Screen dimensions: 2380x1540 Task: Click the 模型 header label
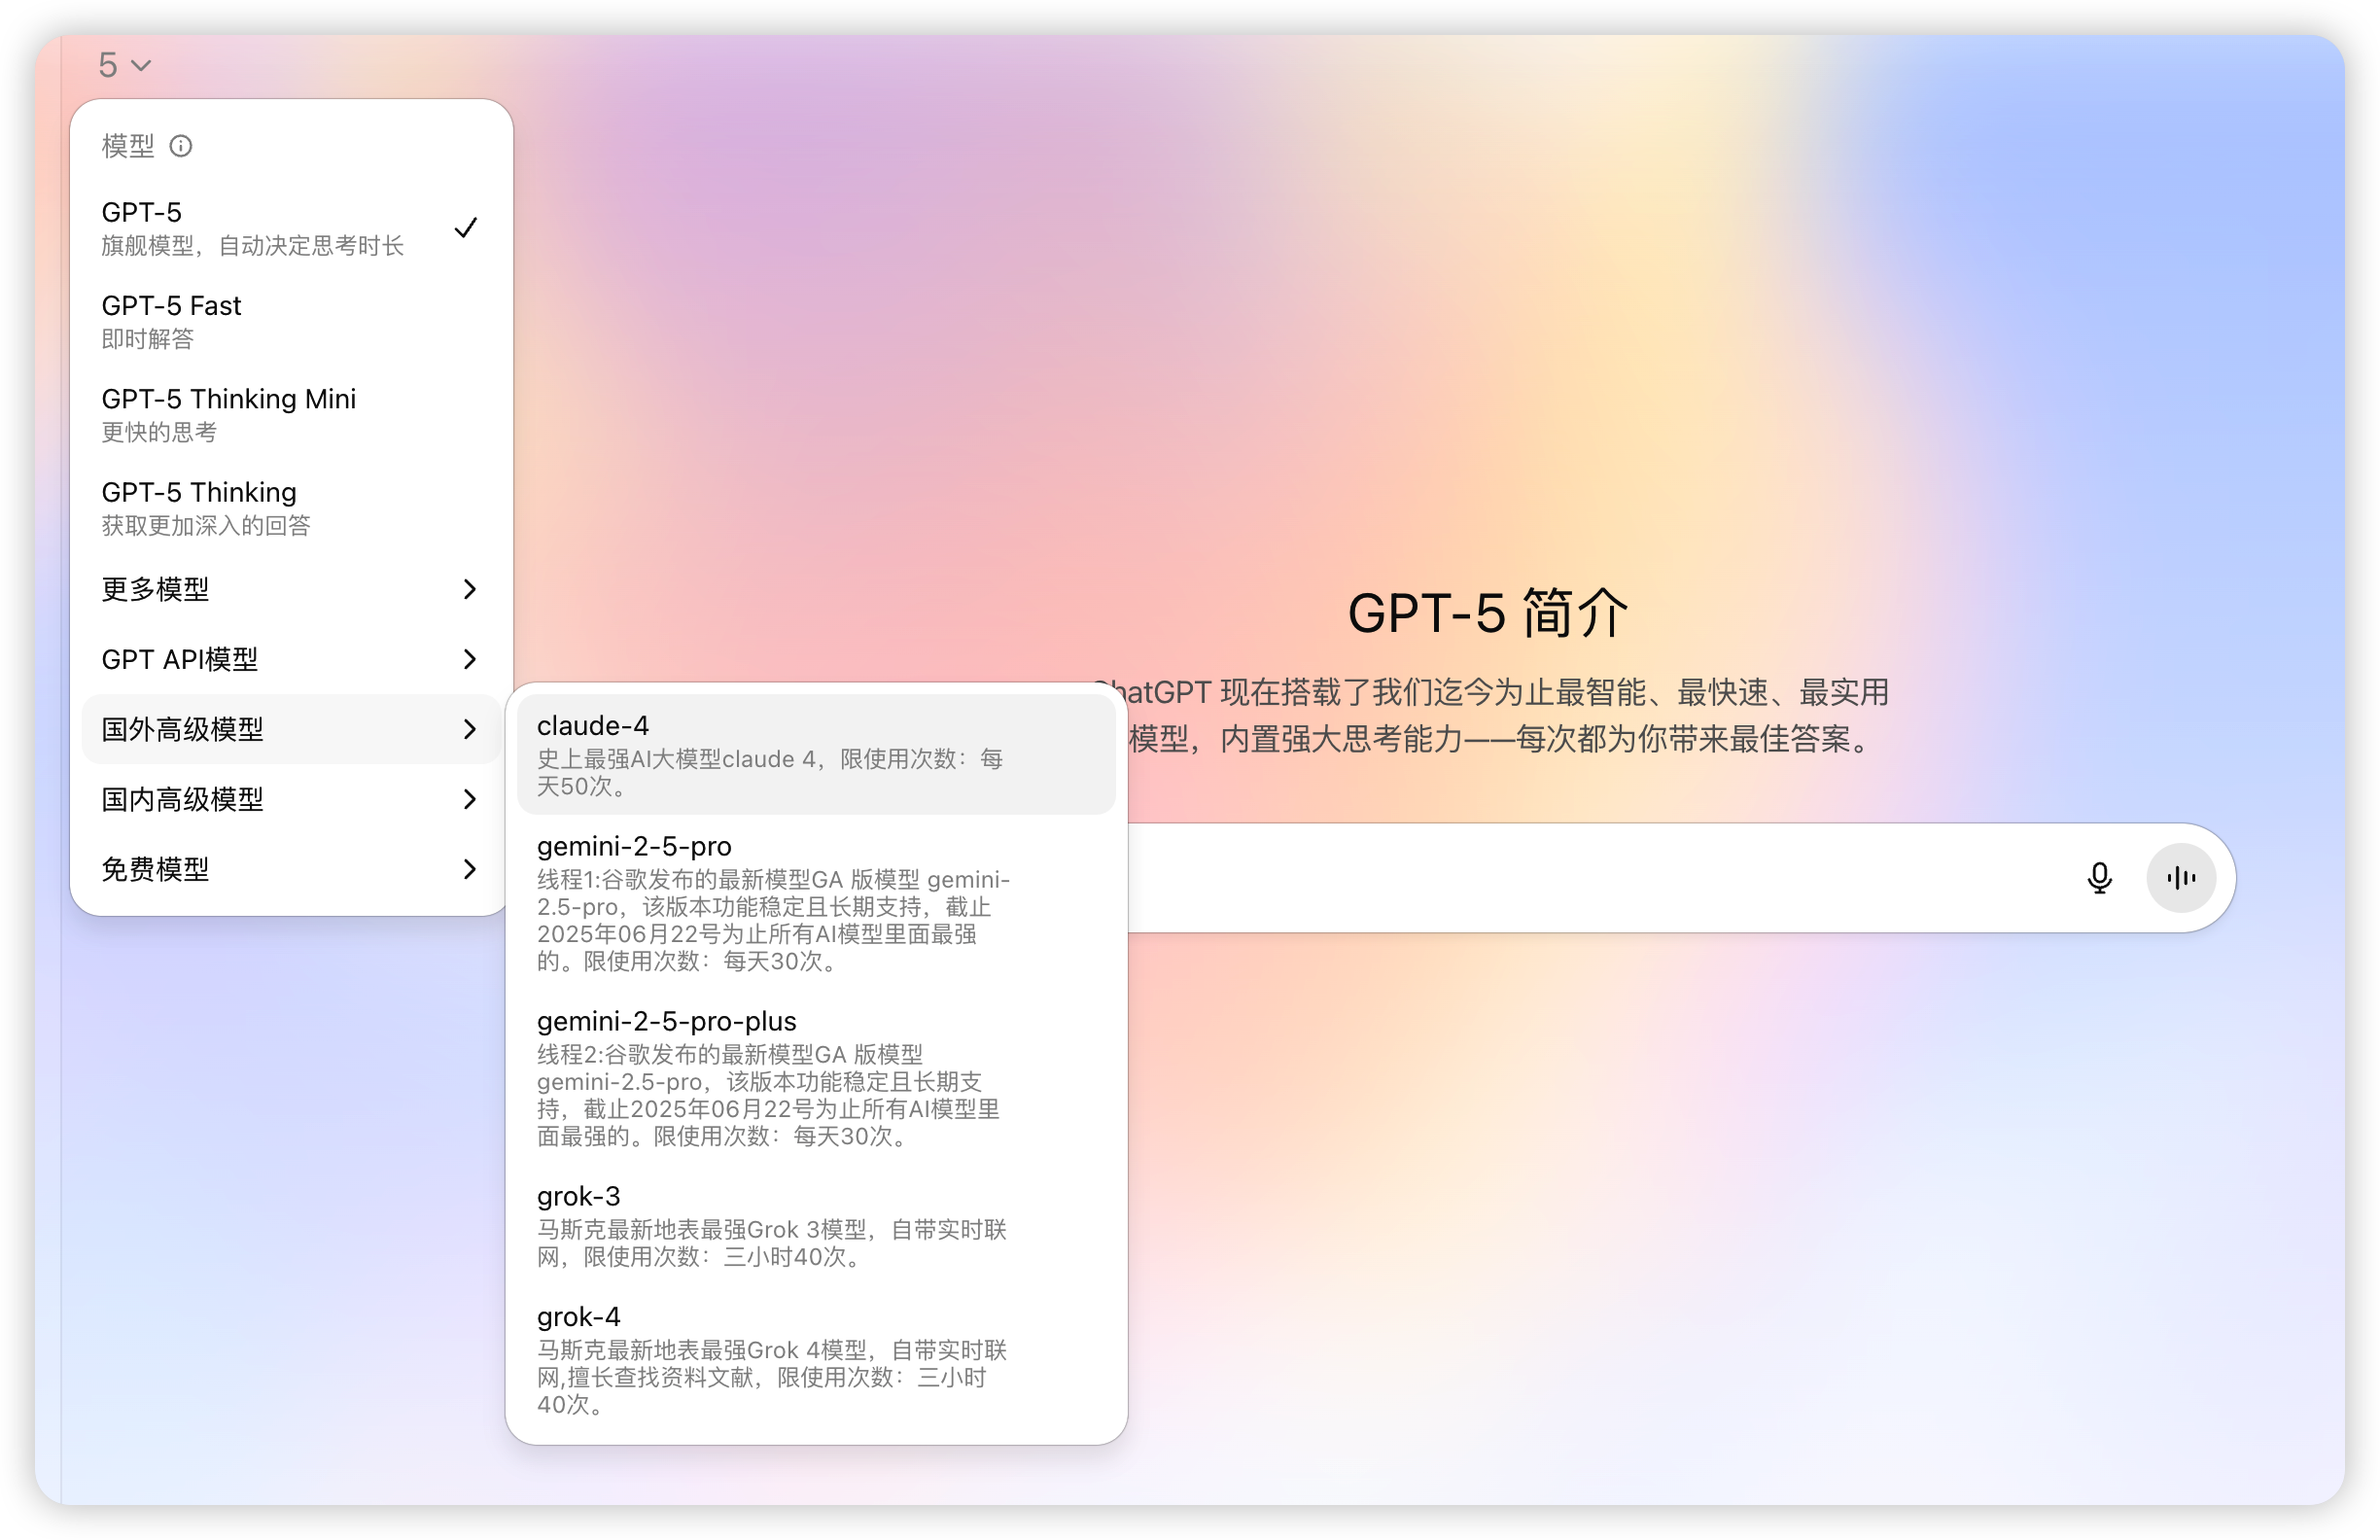pyautogui.click(x=128, y=146)
